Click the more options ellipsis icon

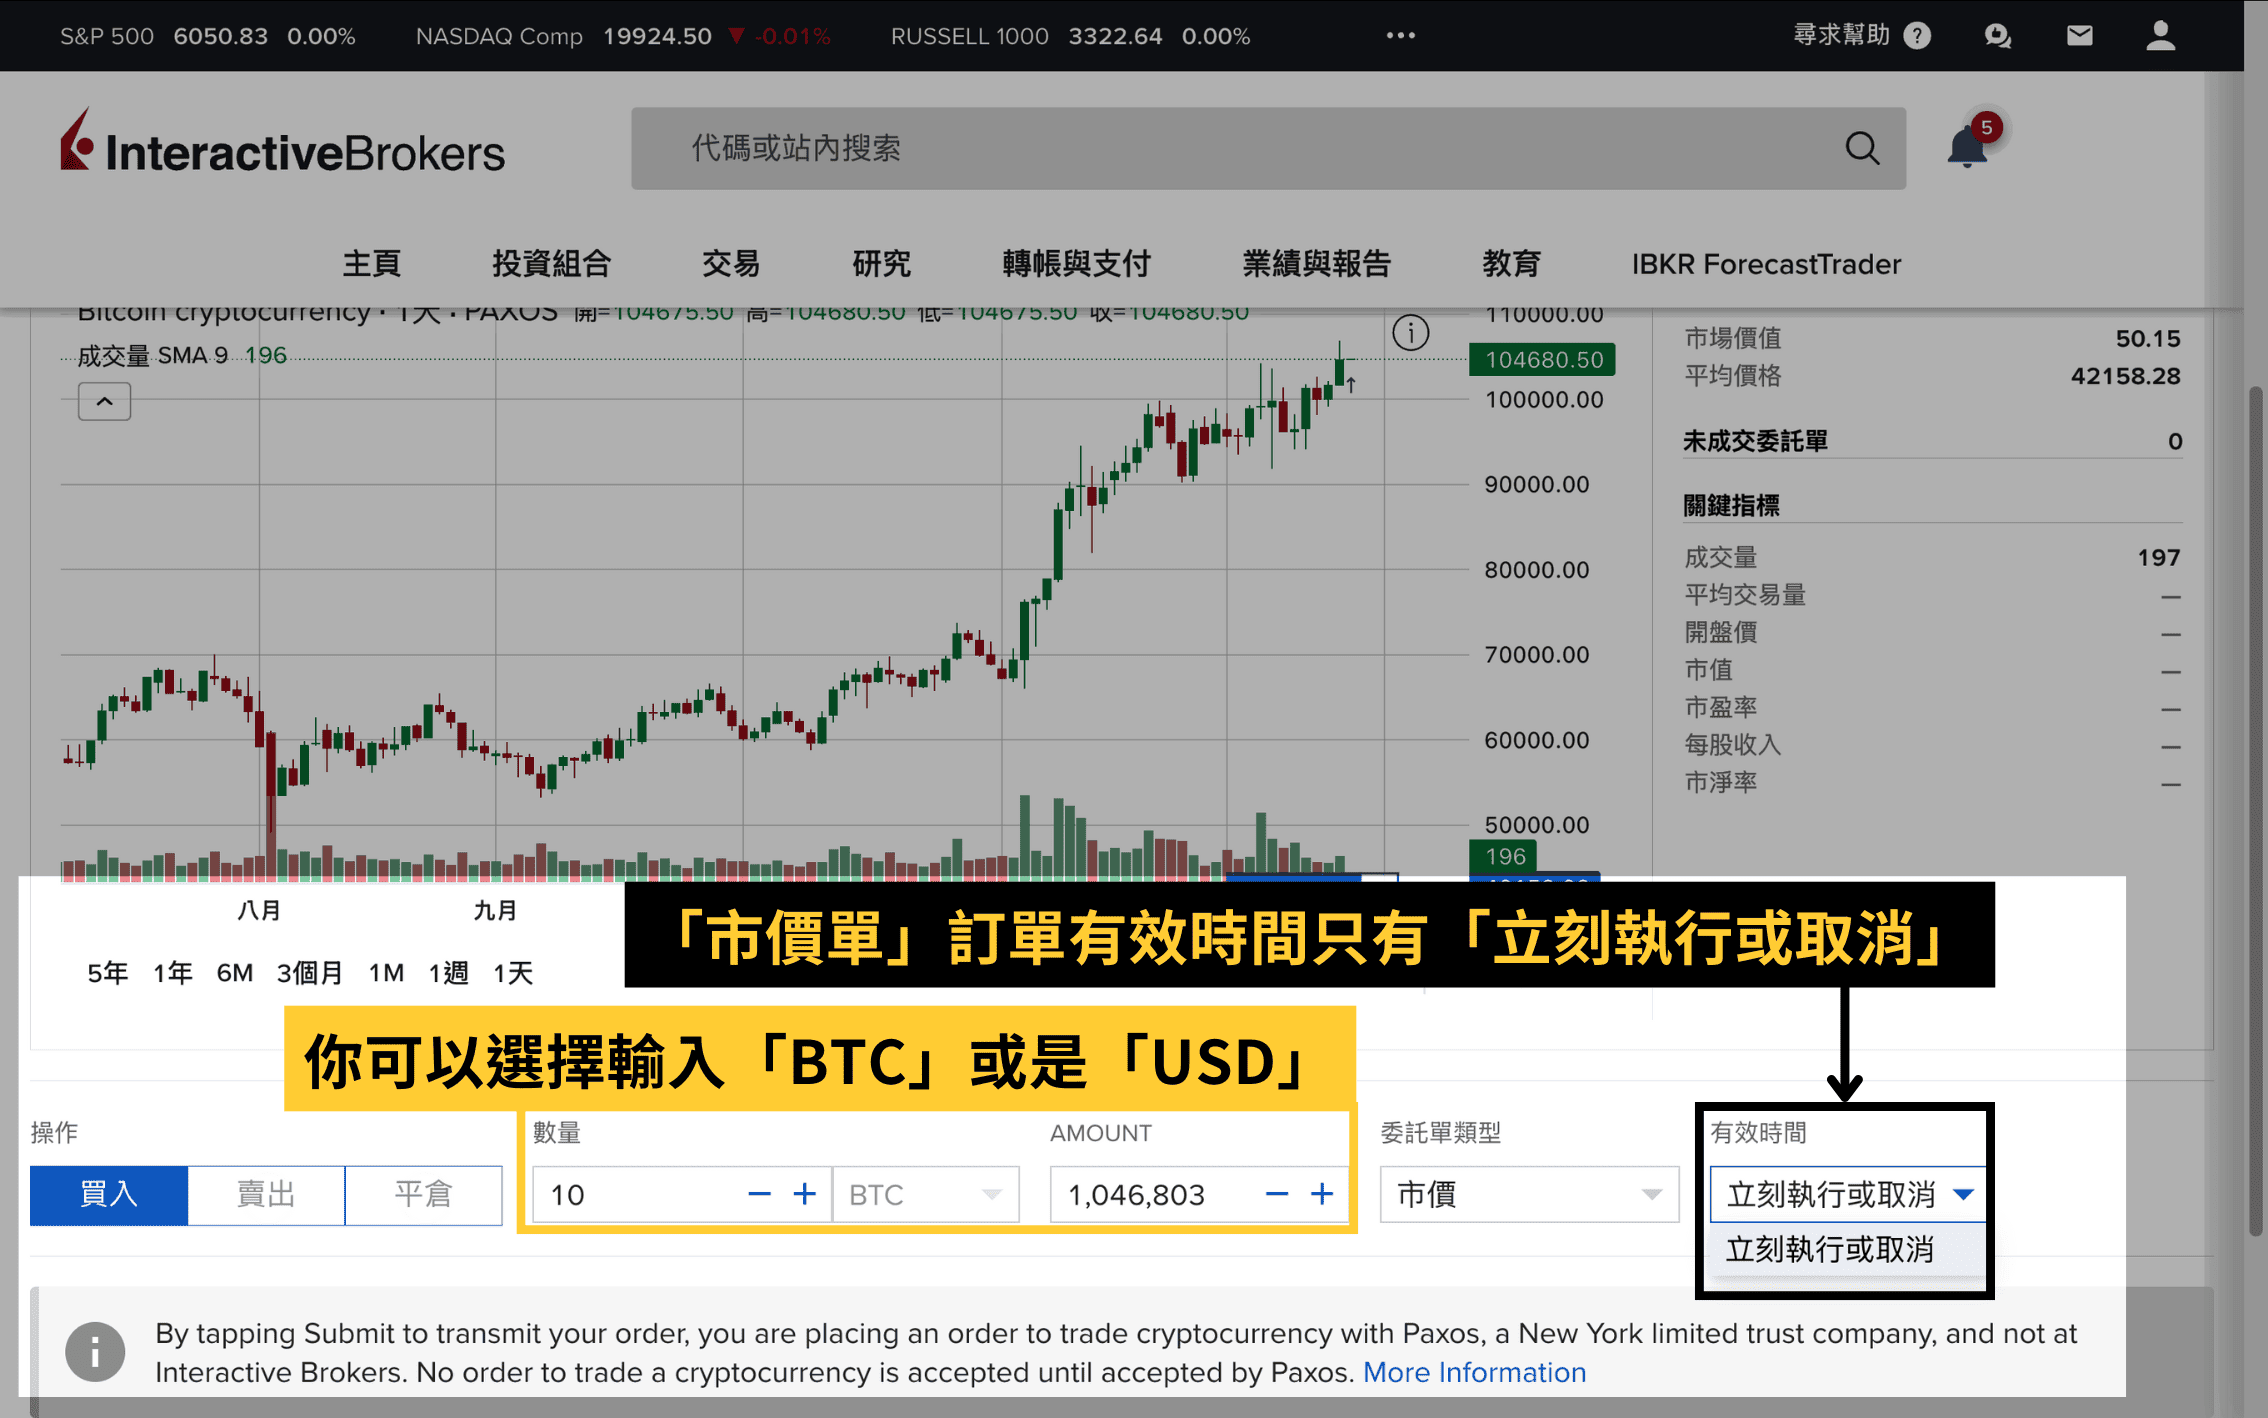click(1401, 34)
